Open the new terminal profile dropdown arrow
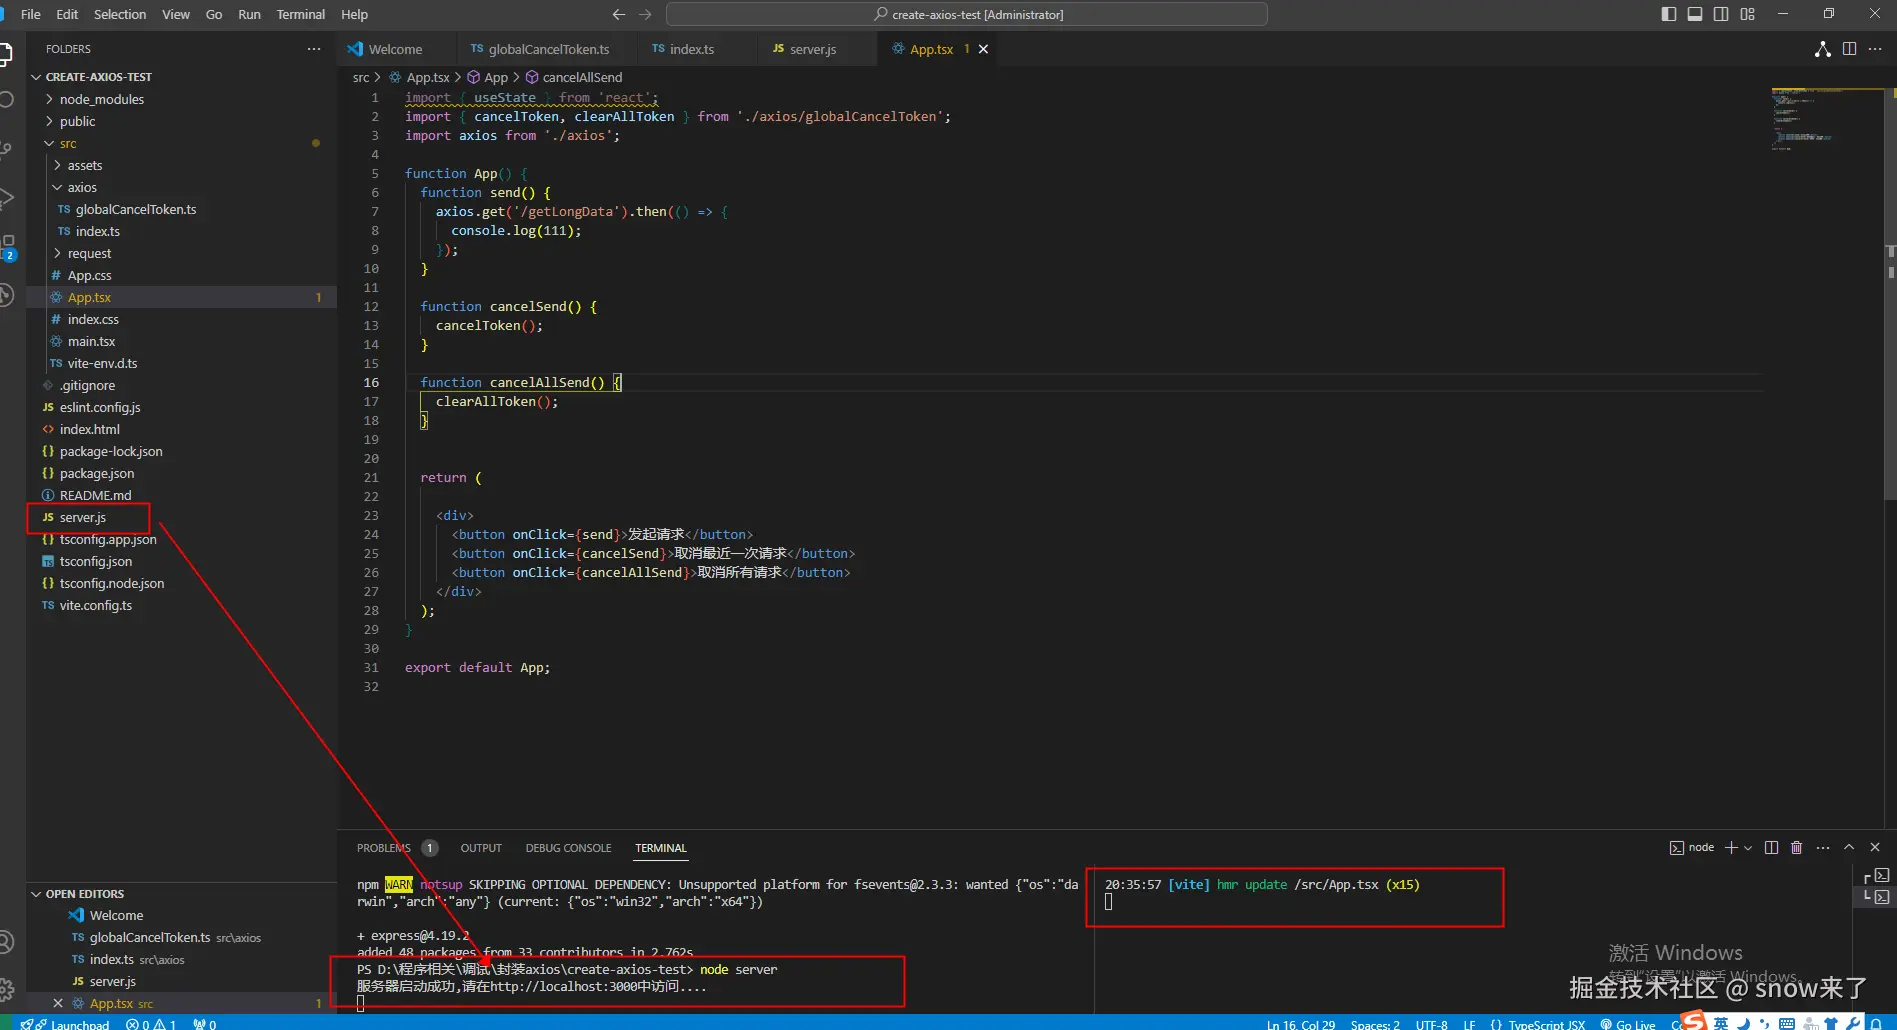The height and width of the screenshot is (1030, 1897). click(1748, 848)
